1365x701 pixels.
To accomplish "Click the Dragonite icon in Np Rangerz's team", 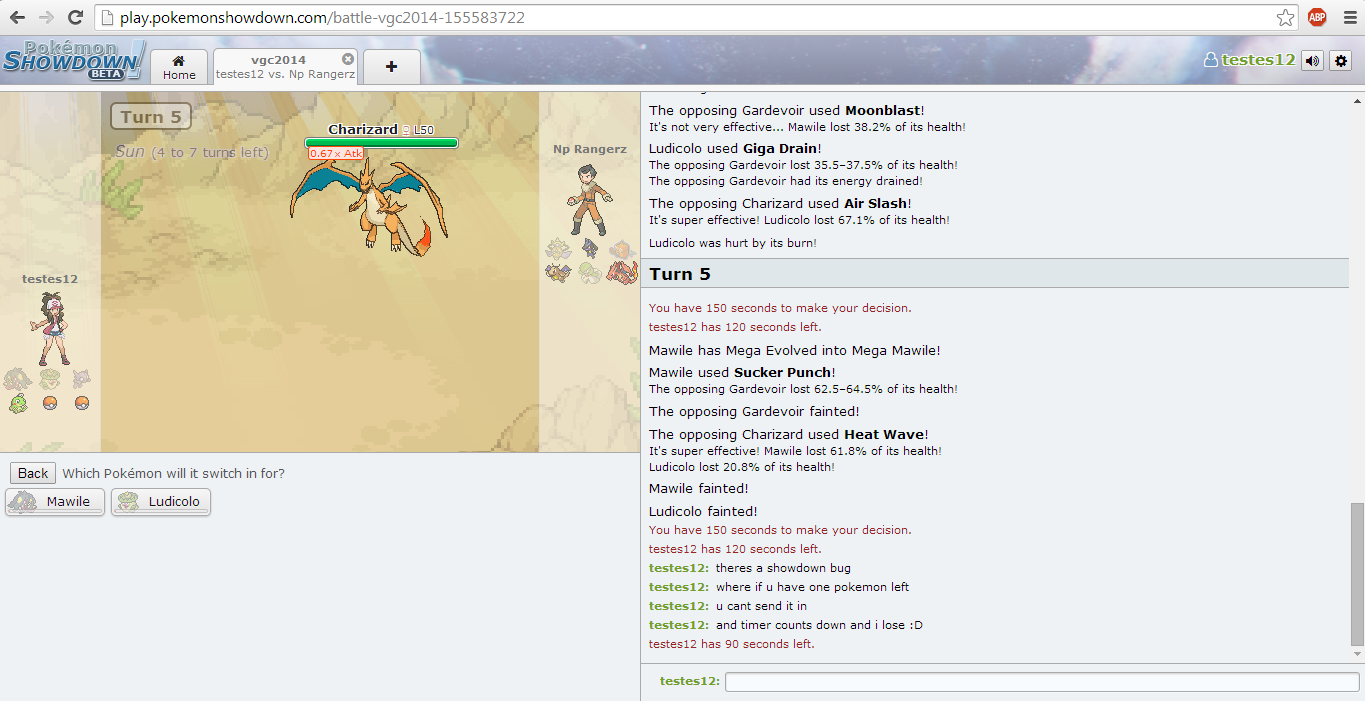I will [558, 272].
